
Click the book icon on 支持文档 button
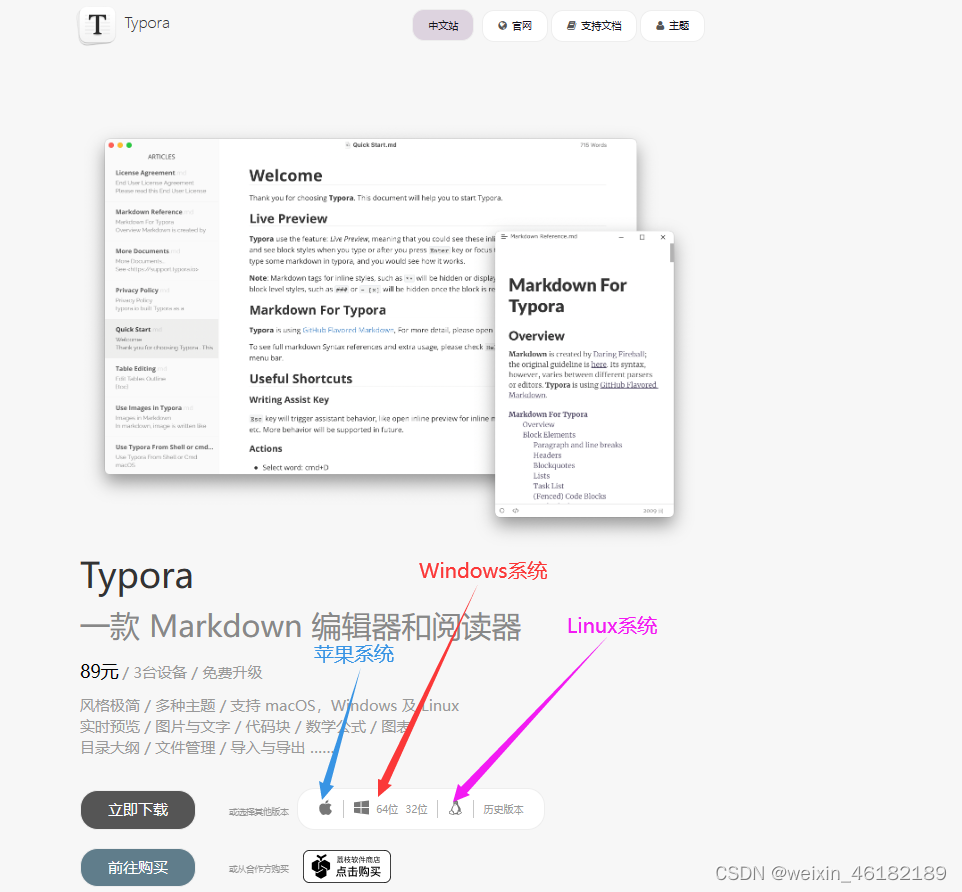(x=570, y=26)
